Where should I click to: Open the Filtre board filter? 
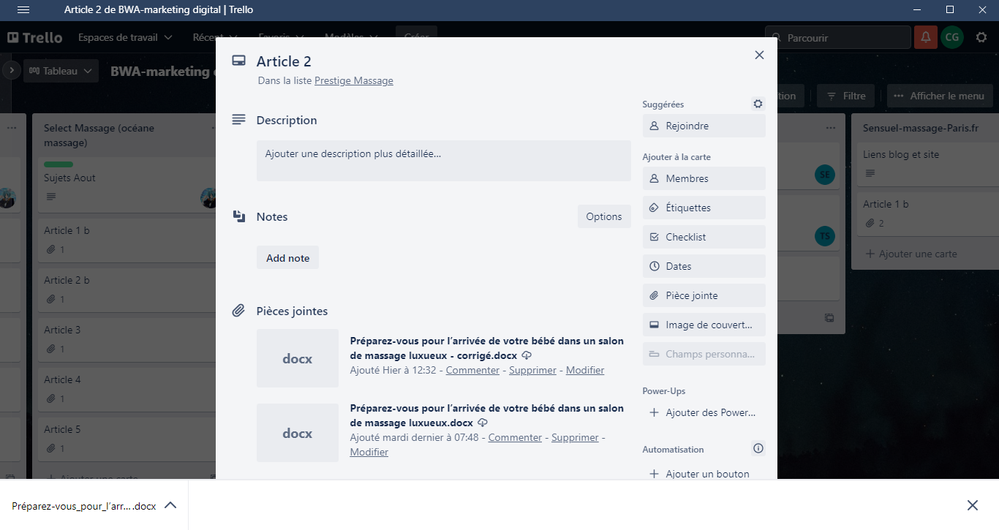click(x=846, y=96)
